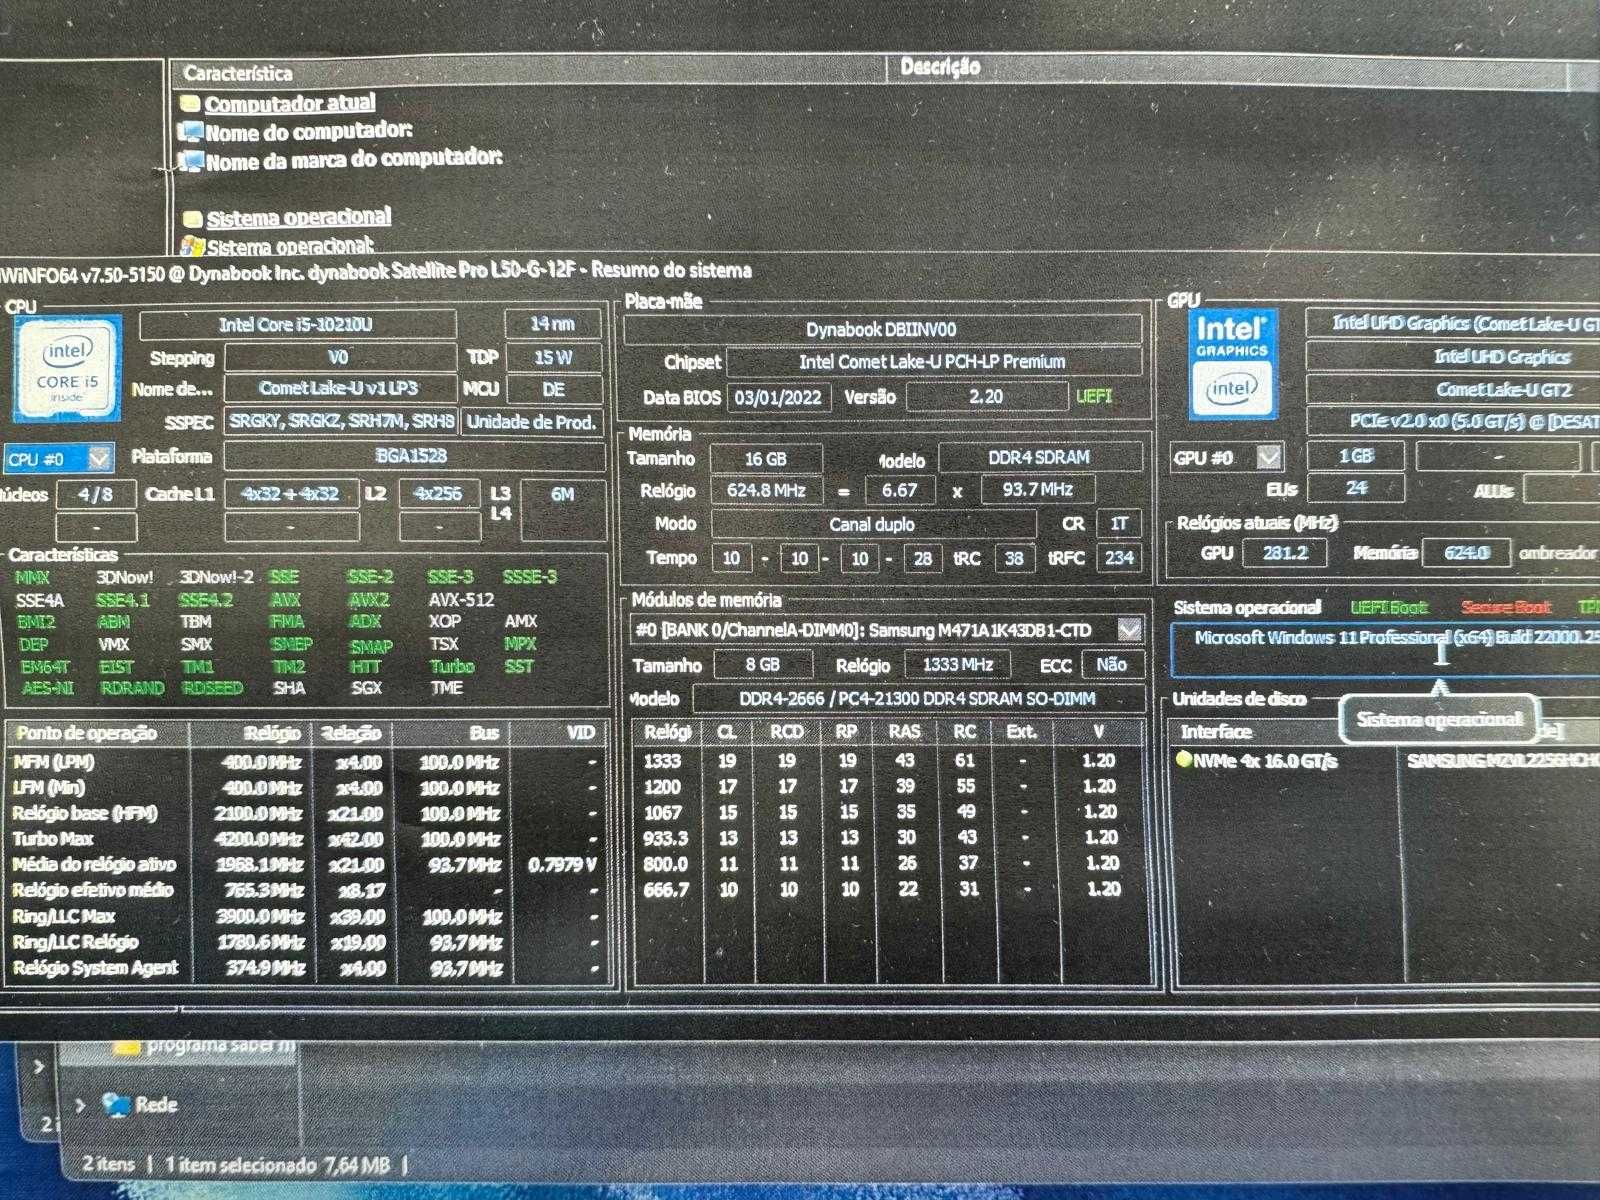The image size is (1600, 1200).
Task: Select Rede in Explorer navigation pane
Action: (x=156, y=1105)
